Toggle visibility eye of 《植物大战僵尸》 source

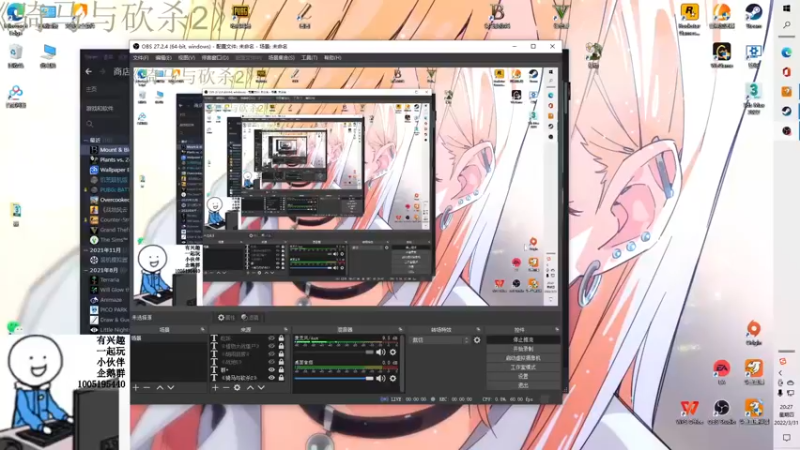pyautogui.click(x=271, y=346)
